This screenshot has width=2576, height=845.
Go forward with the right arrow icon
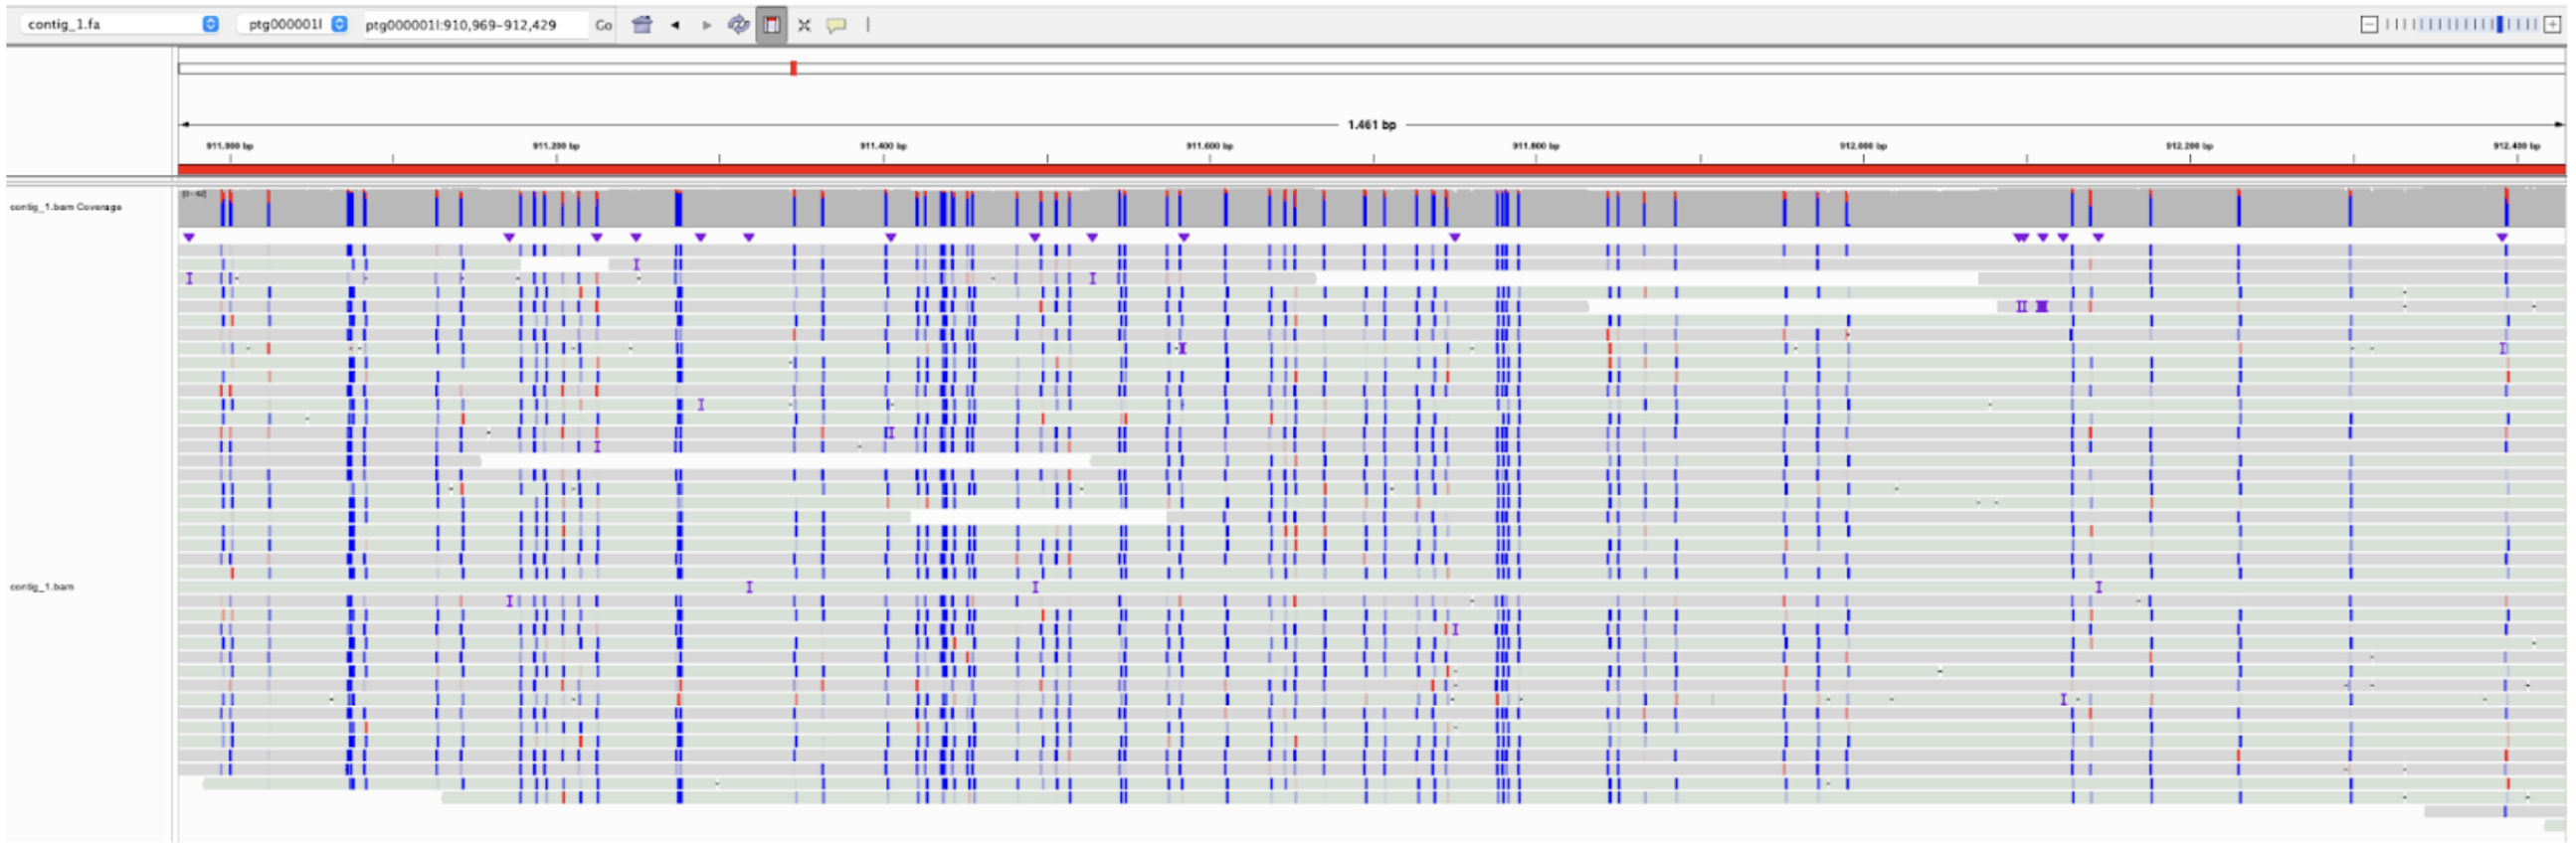click(x=707, y=25)
